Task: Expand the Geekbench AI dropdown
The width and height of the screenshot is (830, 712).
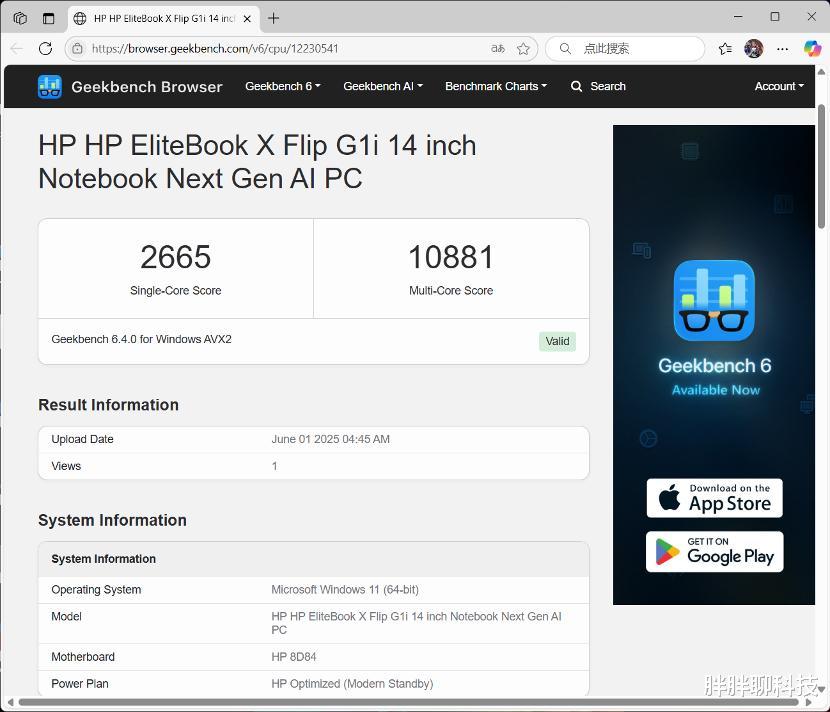Action: point(383,86)
